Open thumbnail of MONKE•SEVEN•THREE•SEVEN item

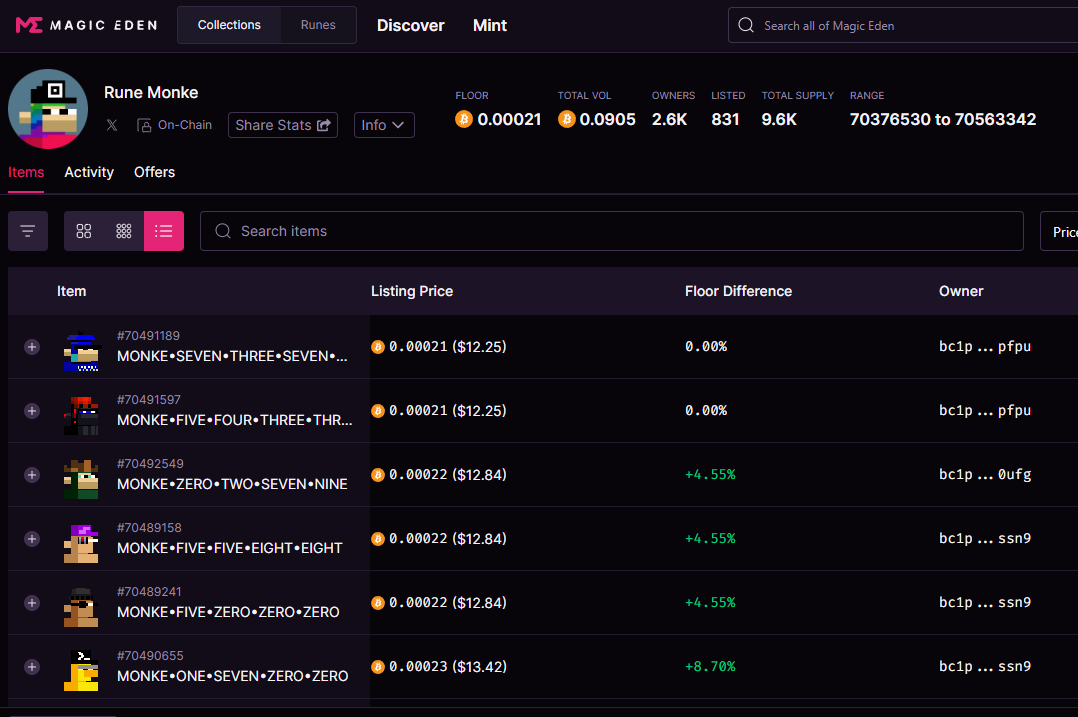(x=81, y=351)
